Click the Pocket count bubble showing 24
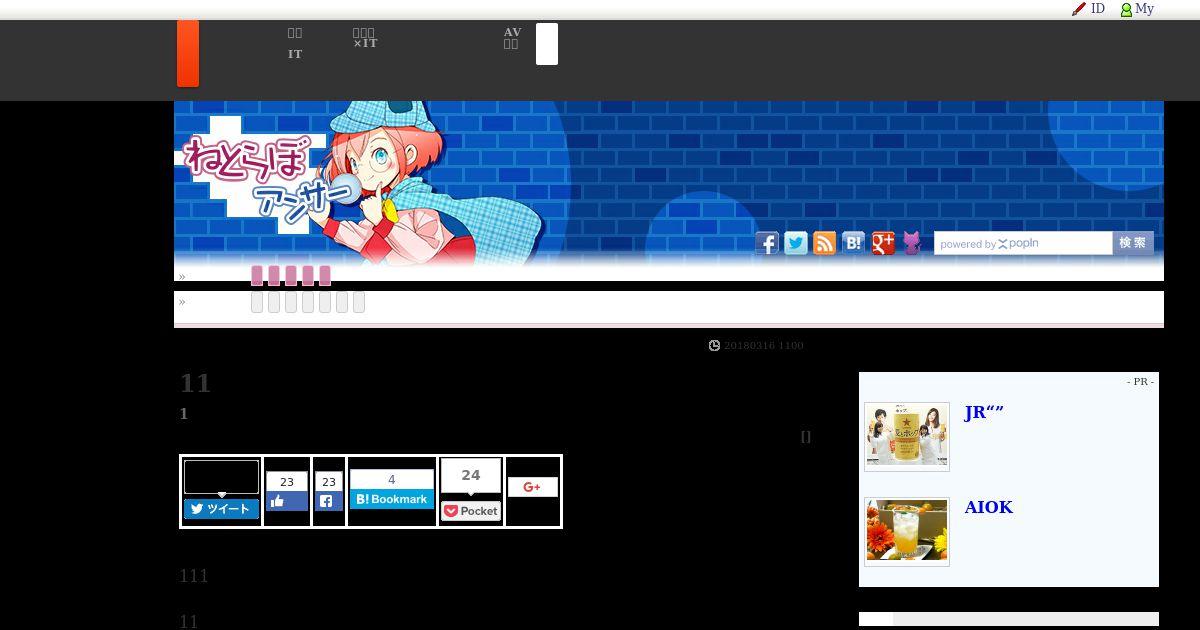Viewport: 1200px width, 630px height. pyautogui.click(x=471, y=476)
